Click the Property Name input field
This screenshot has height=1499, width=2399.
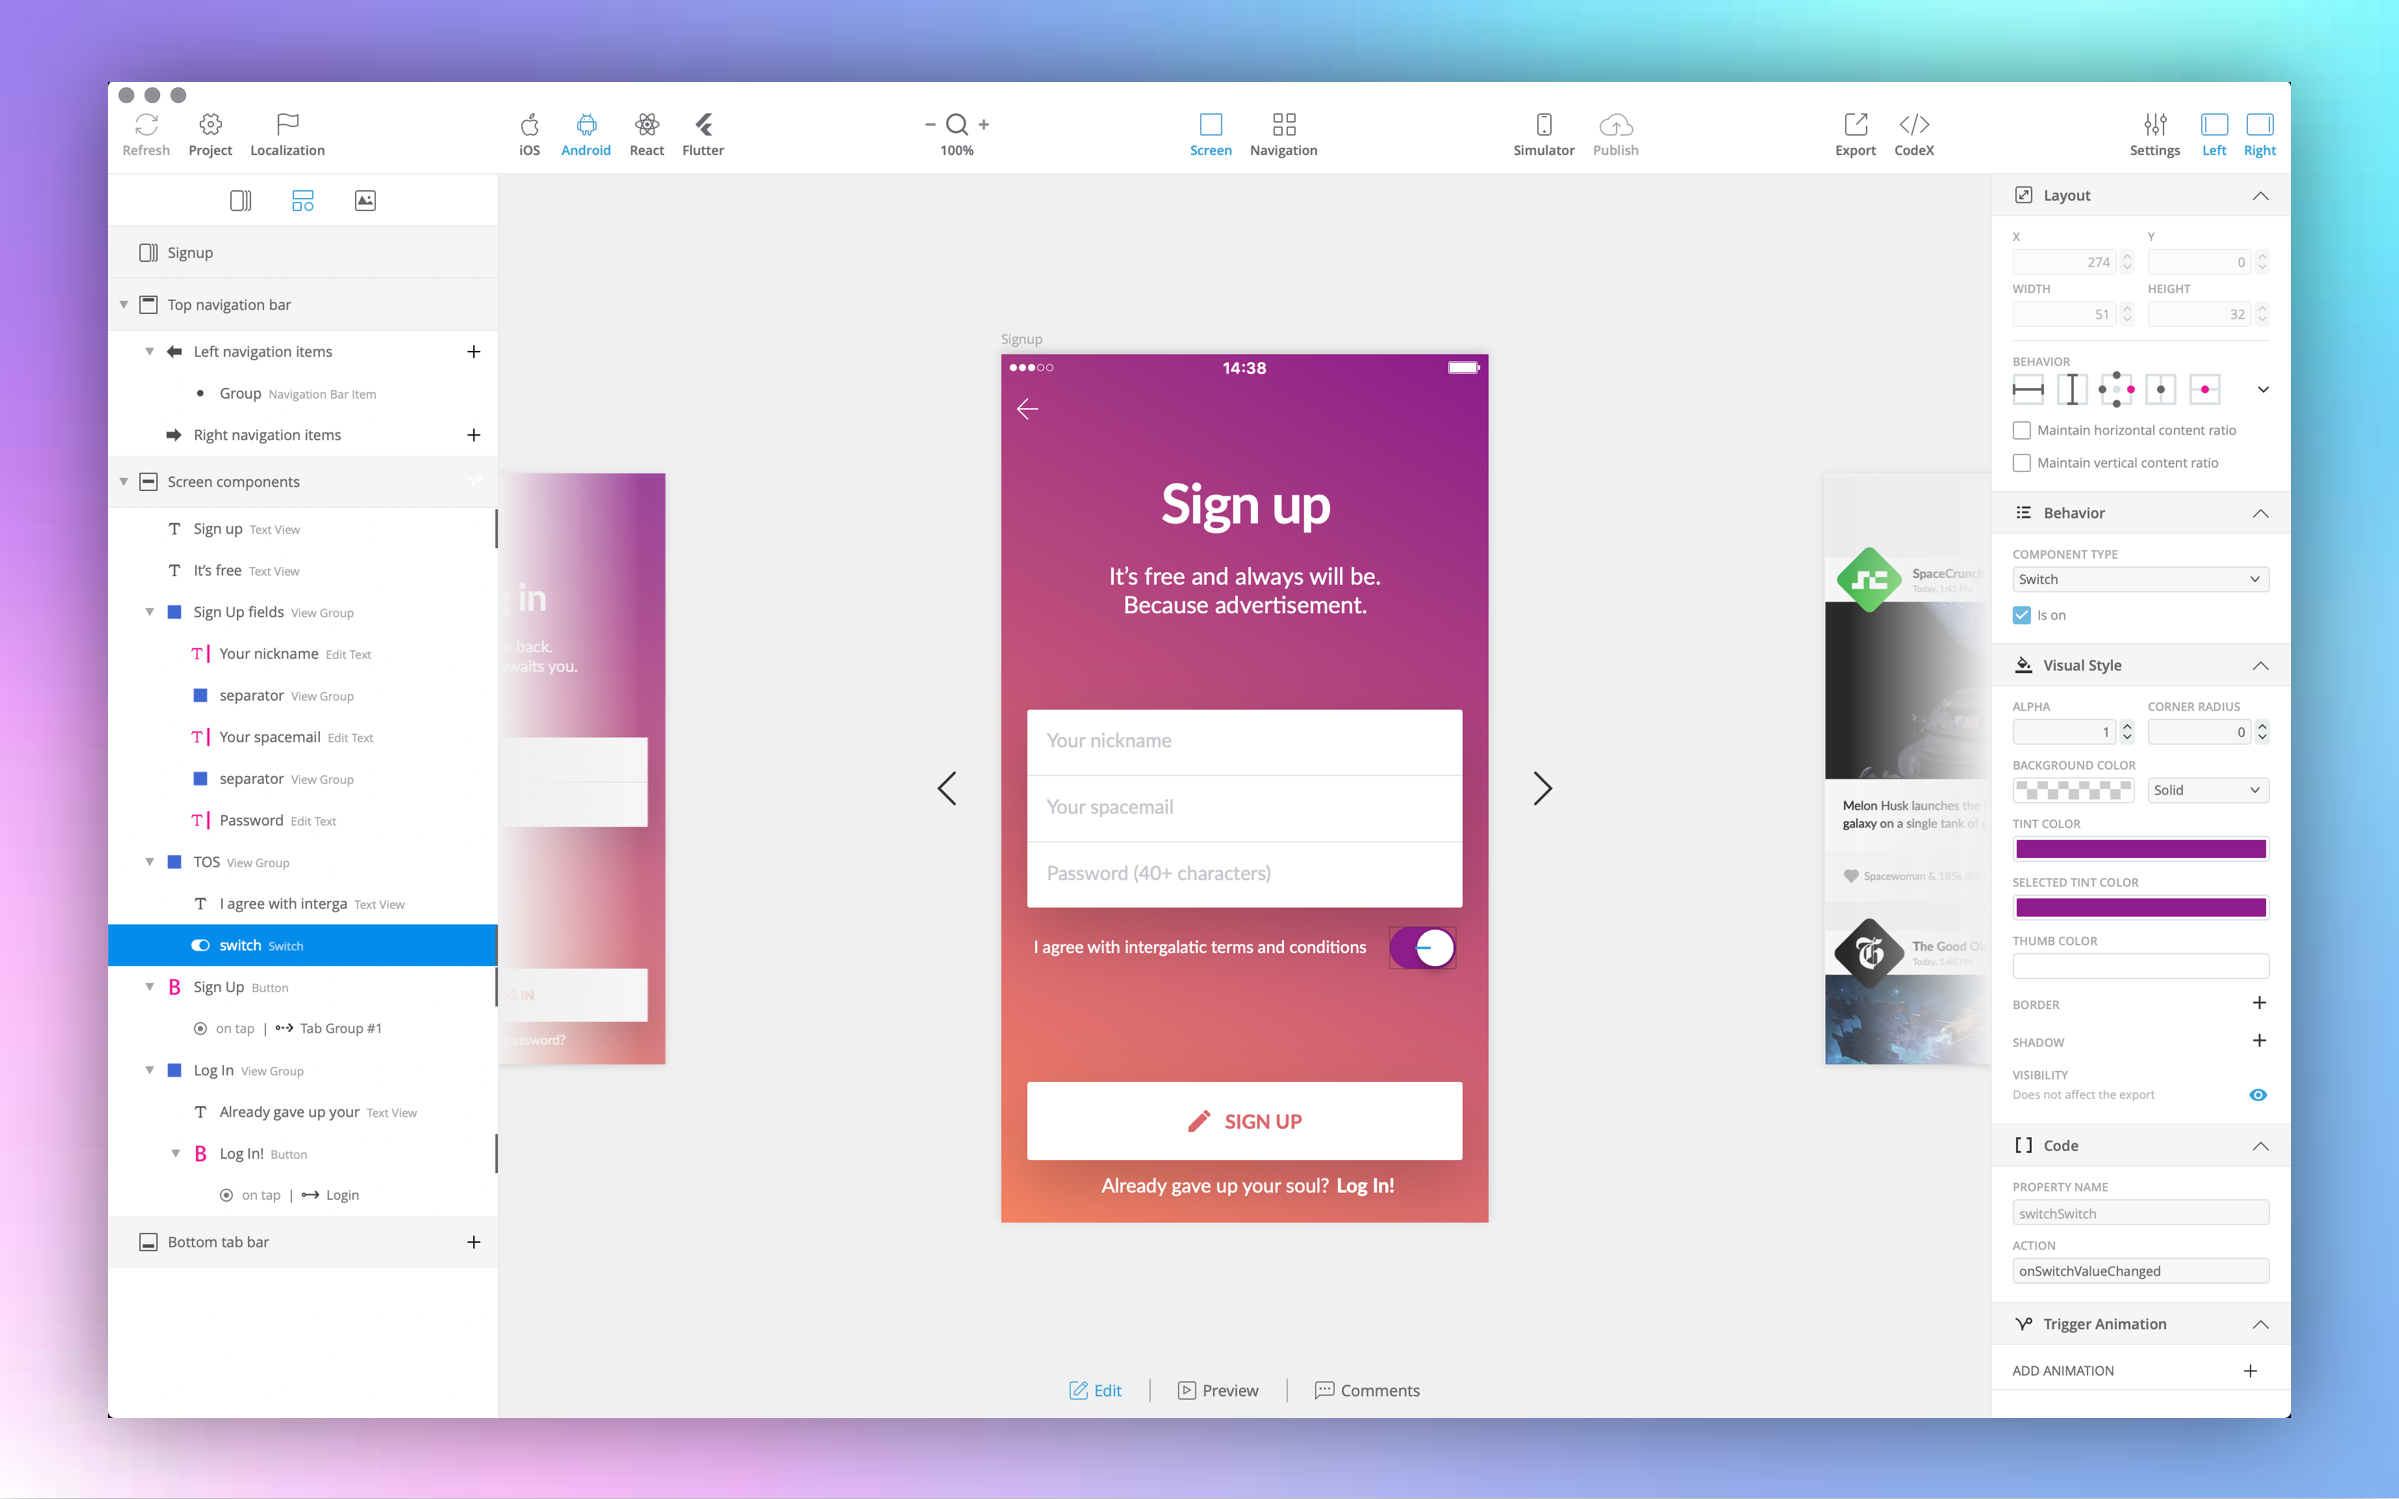click(2140, 1213)
